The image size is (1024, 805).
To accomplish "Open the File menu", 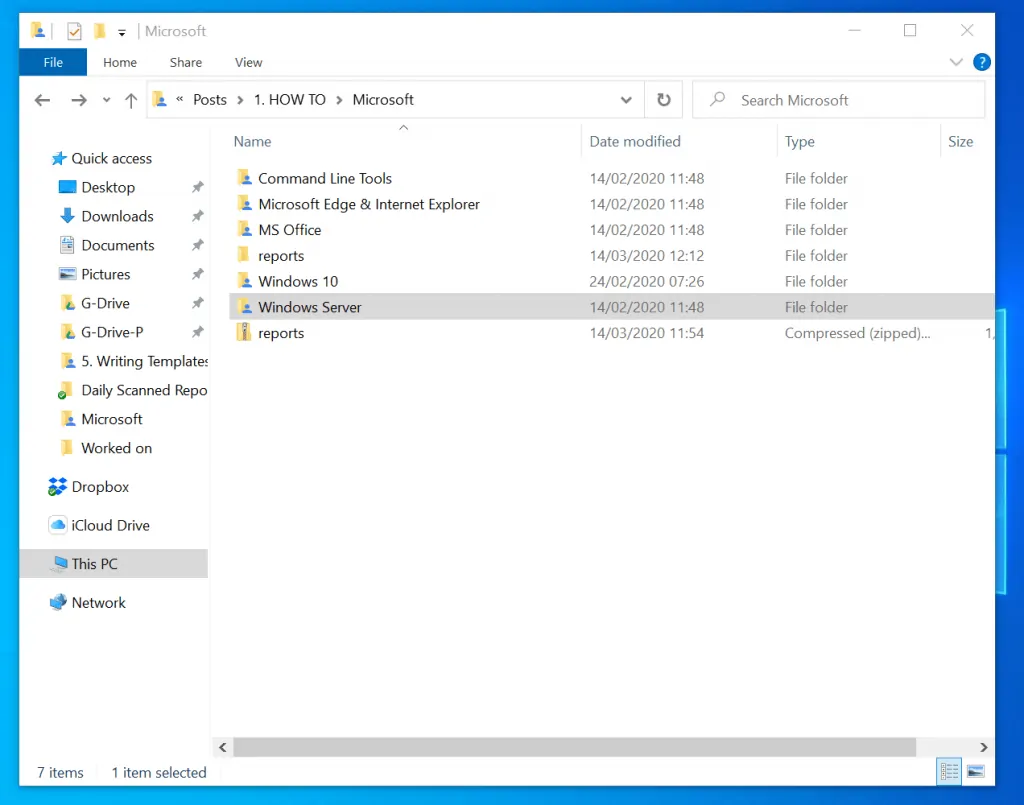I will [52, 62].
